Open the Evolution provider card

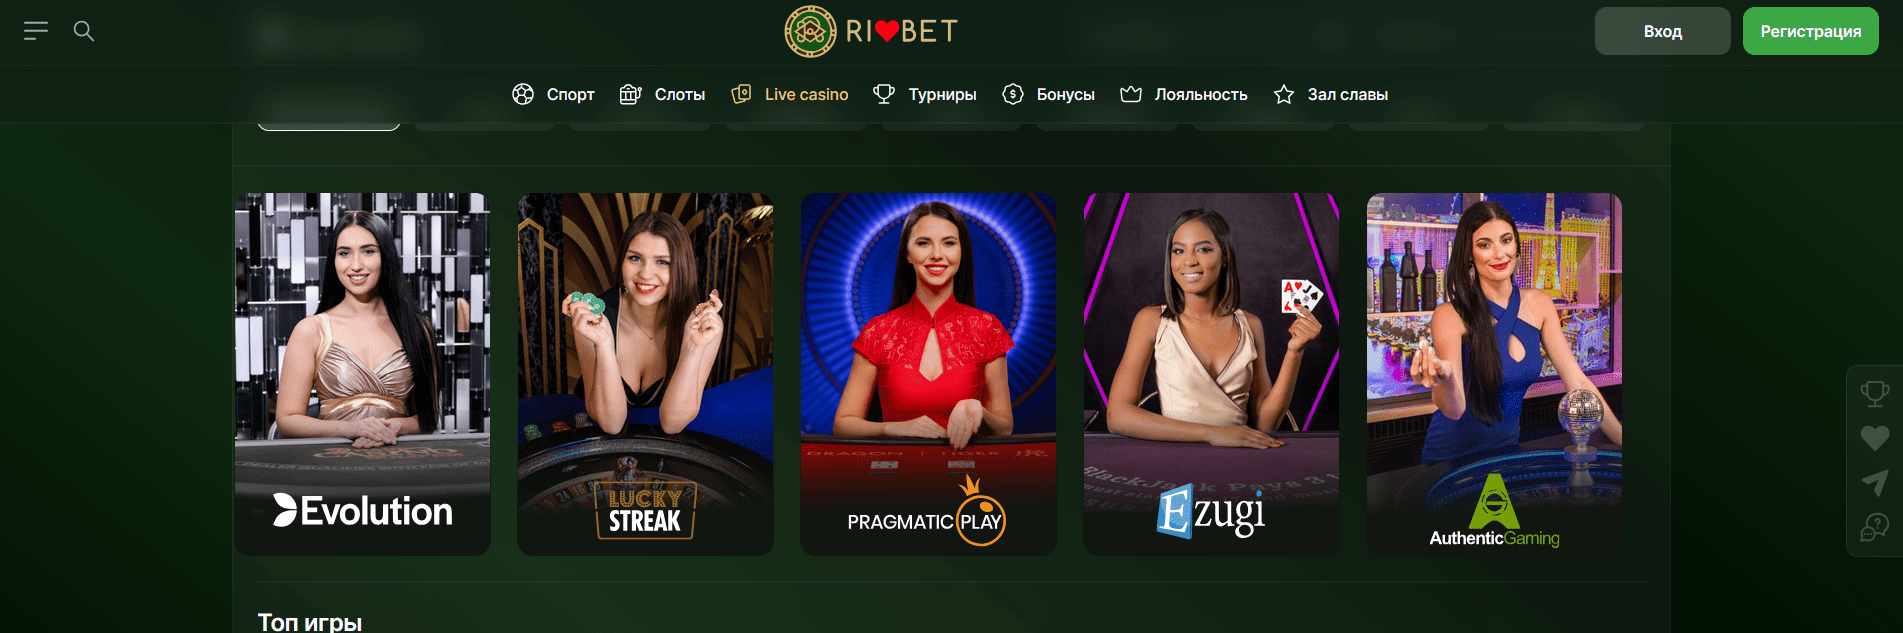[362, 374]
